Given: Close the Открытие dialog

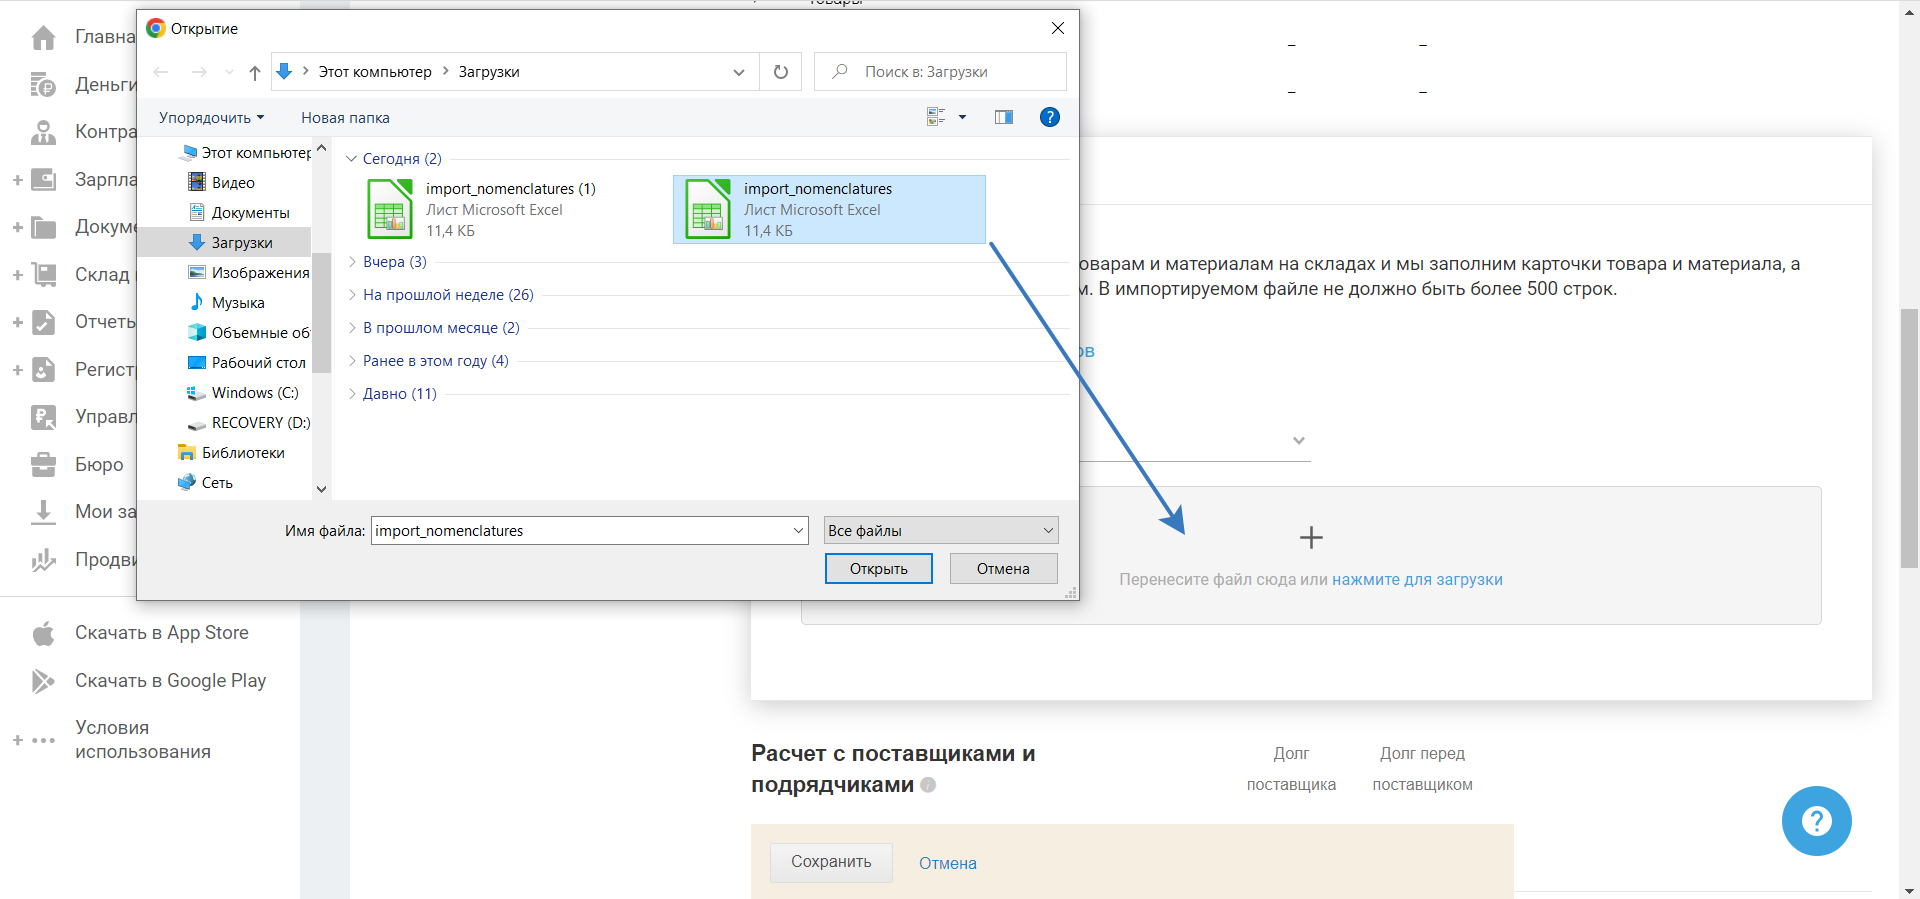Looking at the screenshot, I should point(1058,29).
